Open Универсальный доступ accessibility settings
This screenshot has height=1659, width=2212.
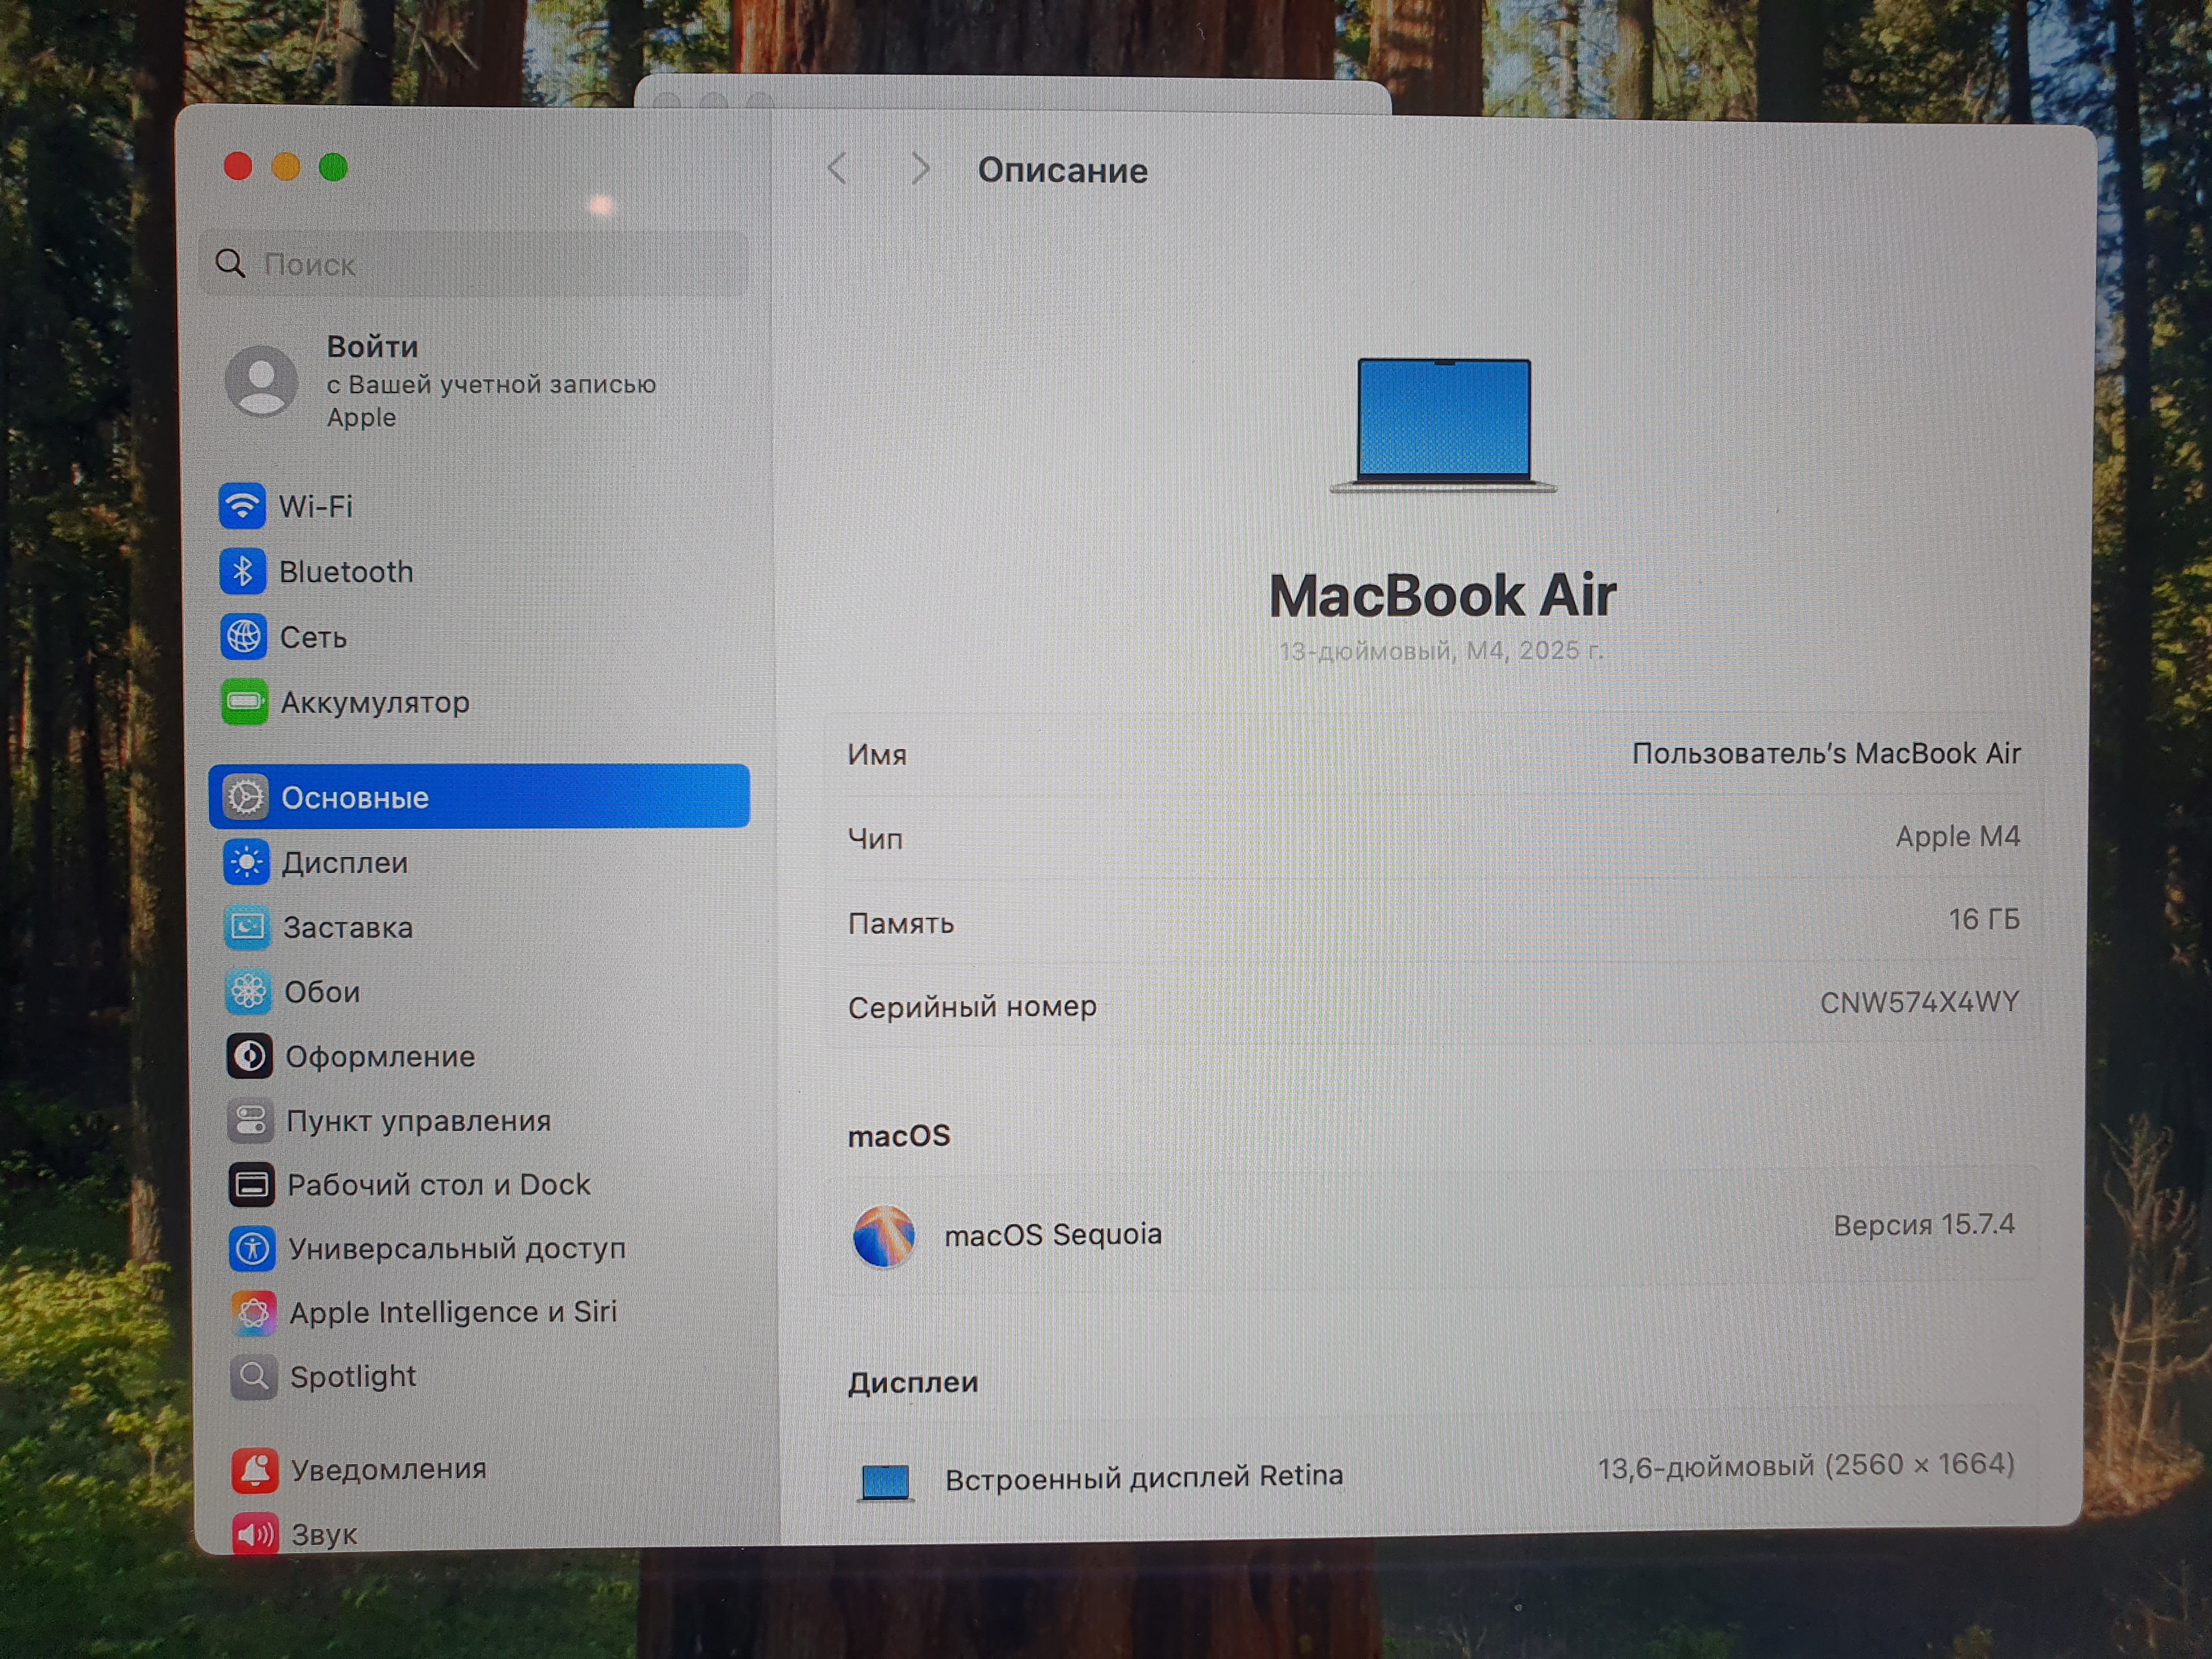click(456, 1248)
